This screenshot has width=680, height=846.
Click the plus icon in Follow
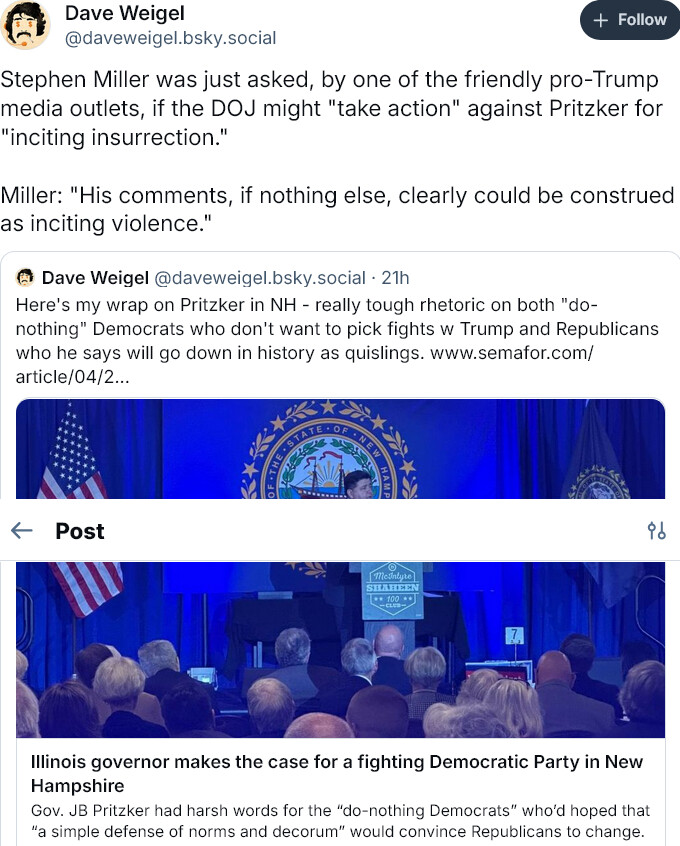point(600,21)
